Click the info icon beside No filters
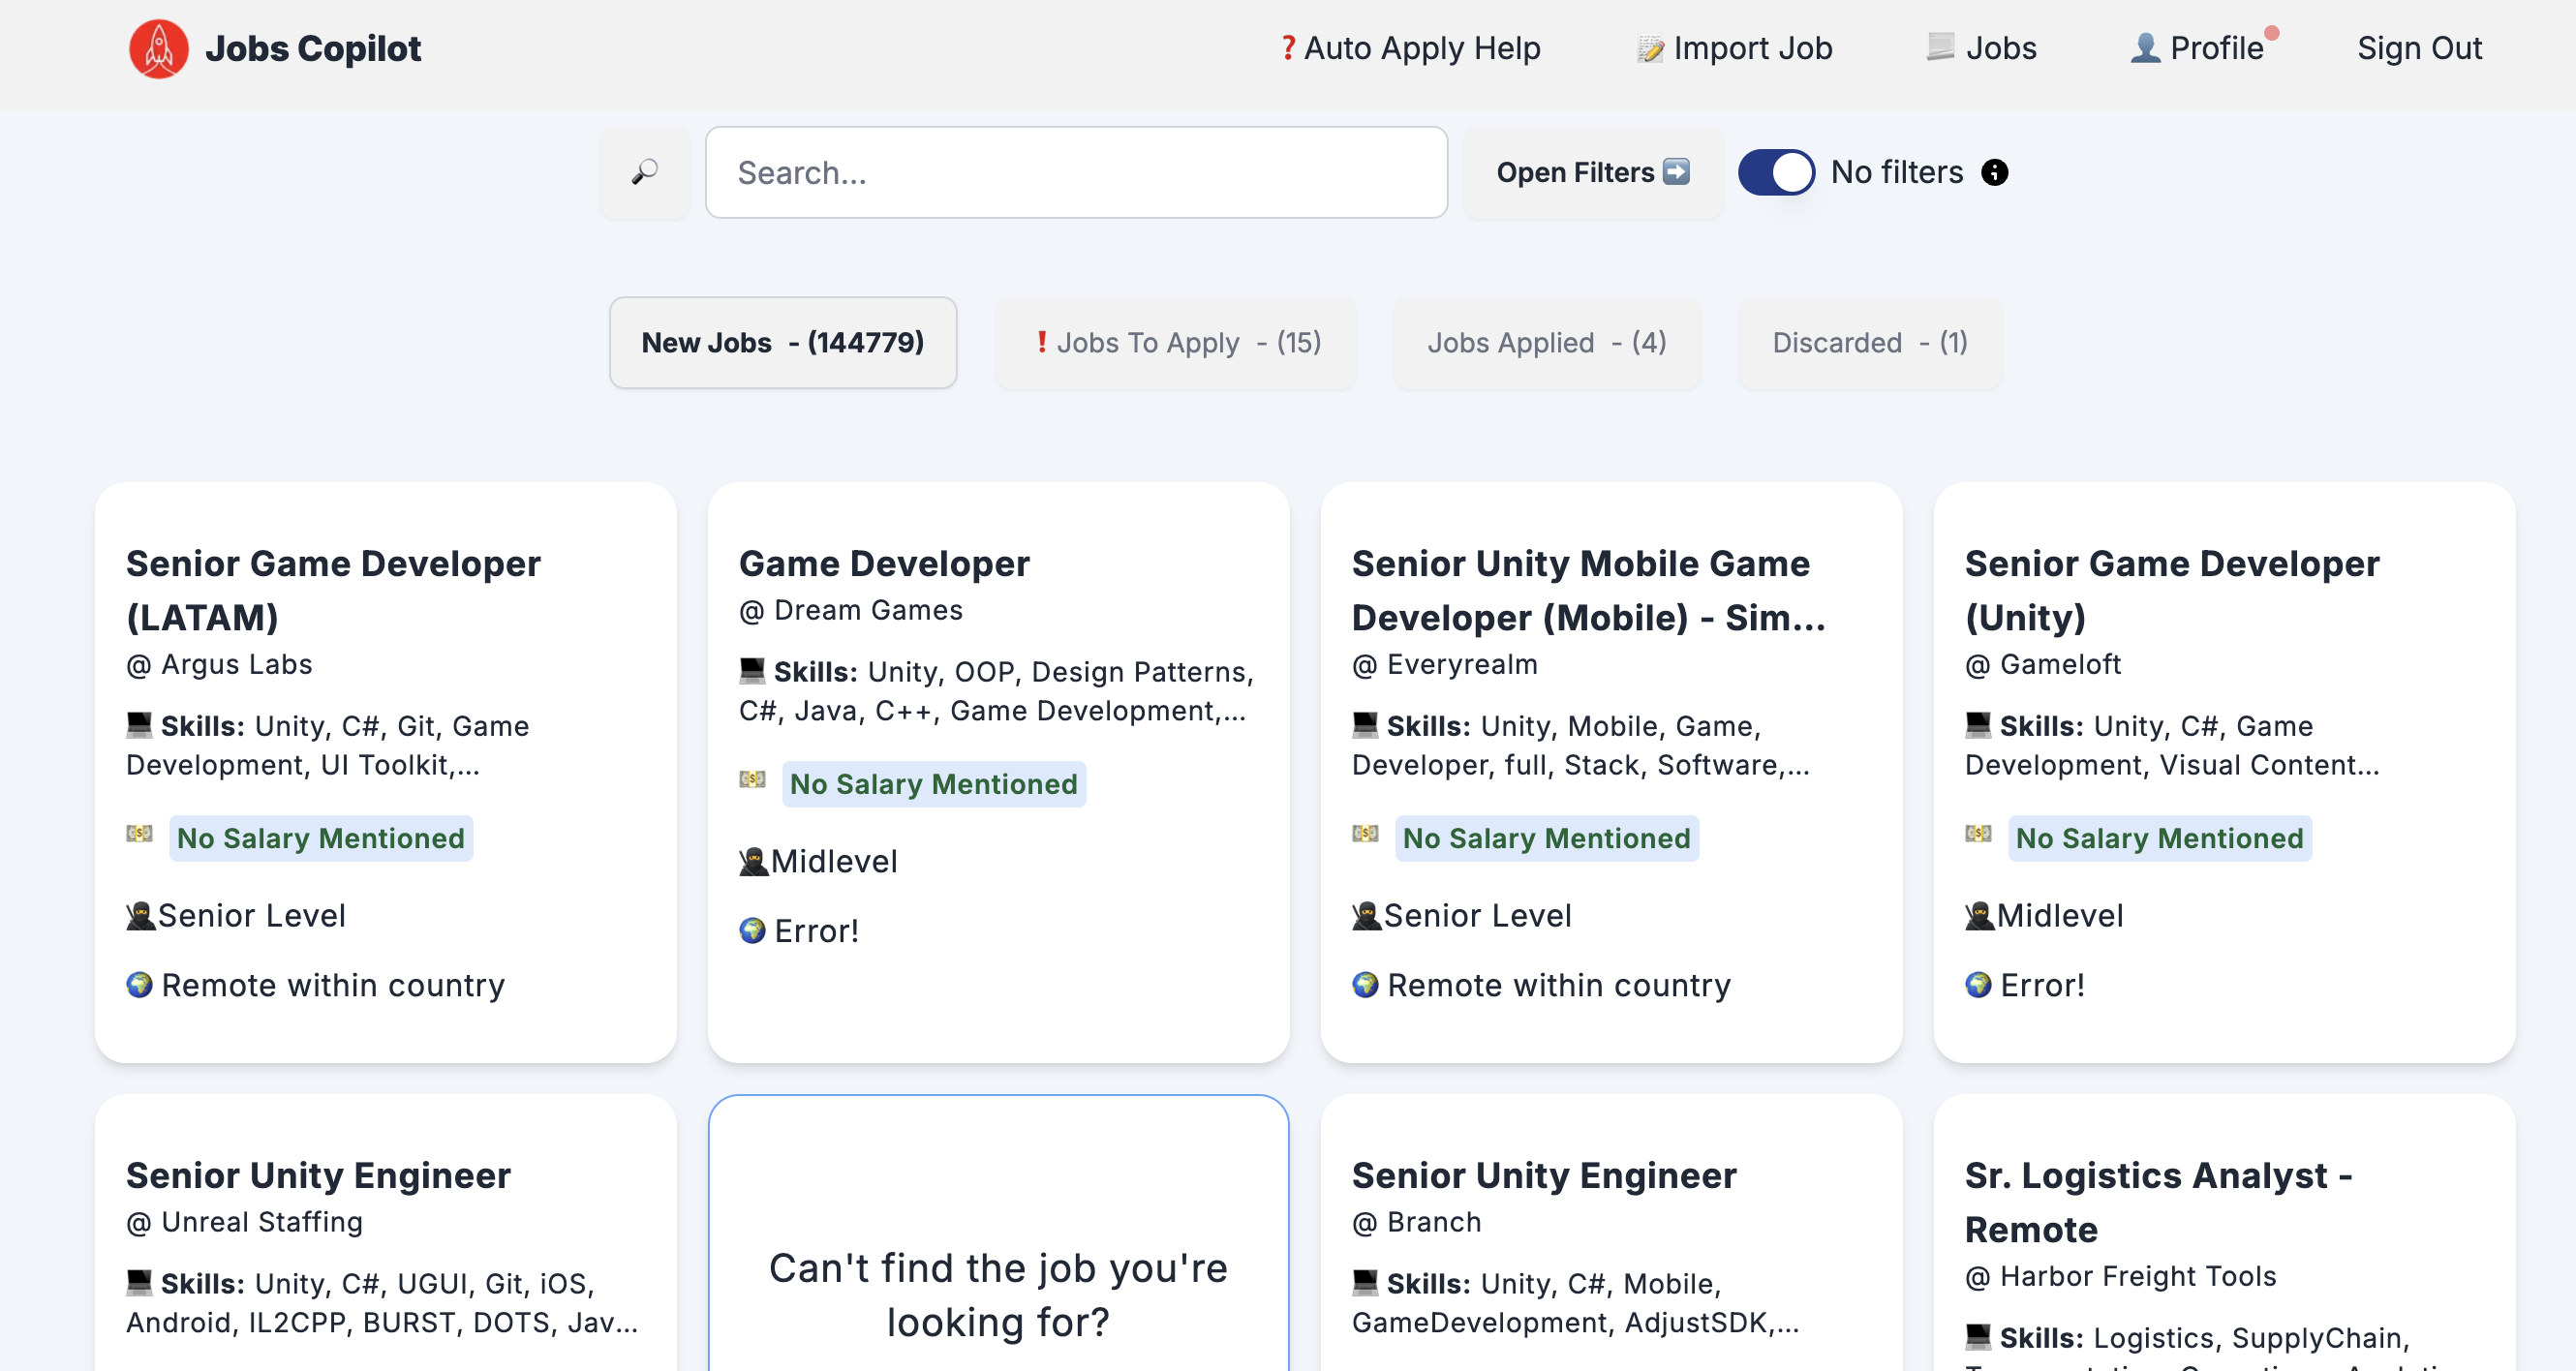 (x=1994, y=172)
